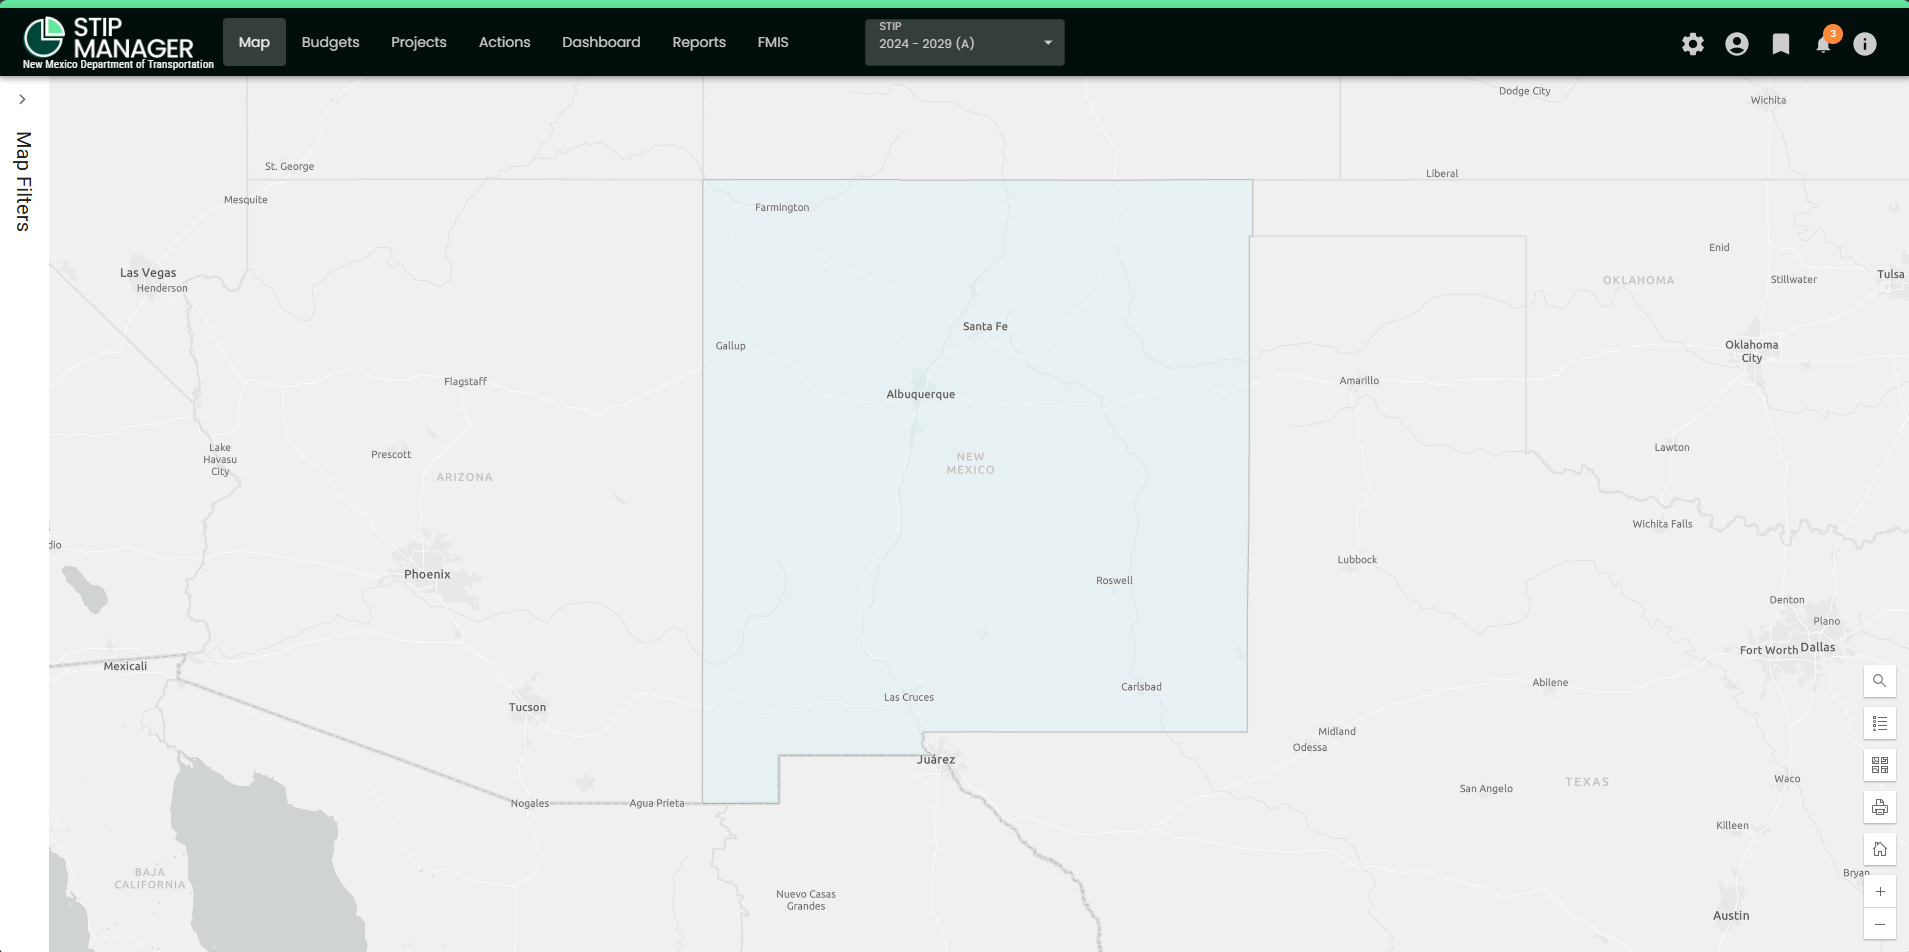Click the Flagstaff map label
Image resolution: width=1909 pixels, height=952 pixels.
point(465,382)
